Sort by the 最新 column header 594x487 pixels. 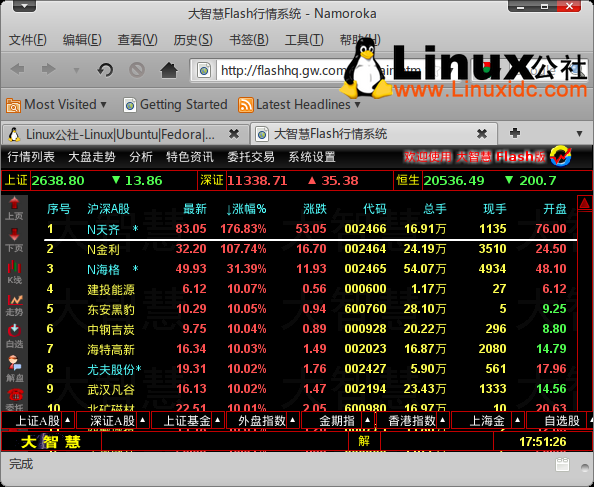coord(195,209)
